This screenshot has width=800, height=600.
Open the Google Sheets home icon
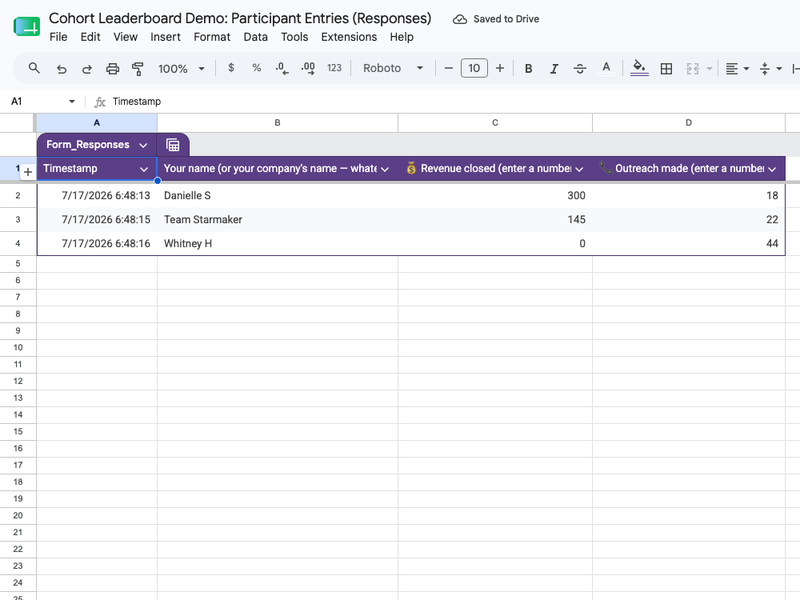tap(27, 27)
